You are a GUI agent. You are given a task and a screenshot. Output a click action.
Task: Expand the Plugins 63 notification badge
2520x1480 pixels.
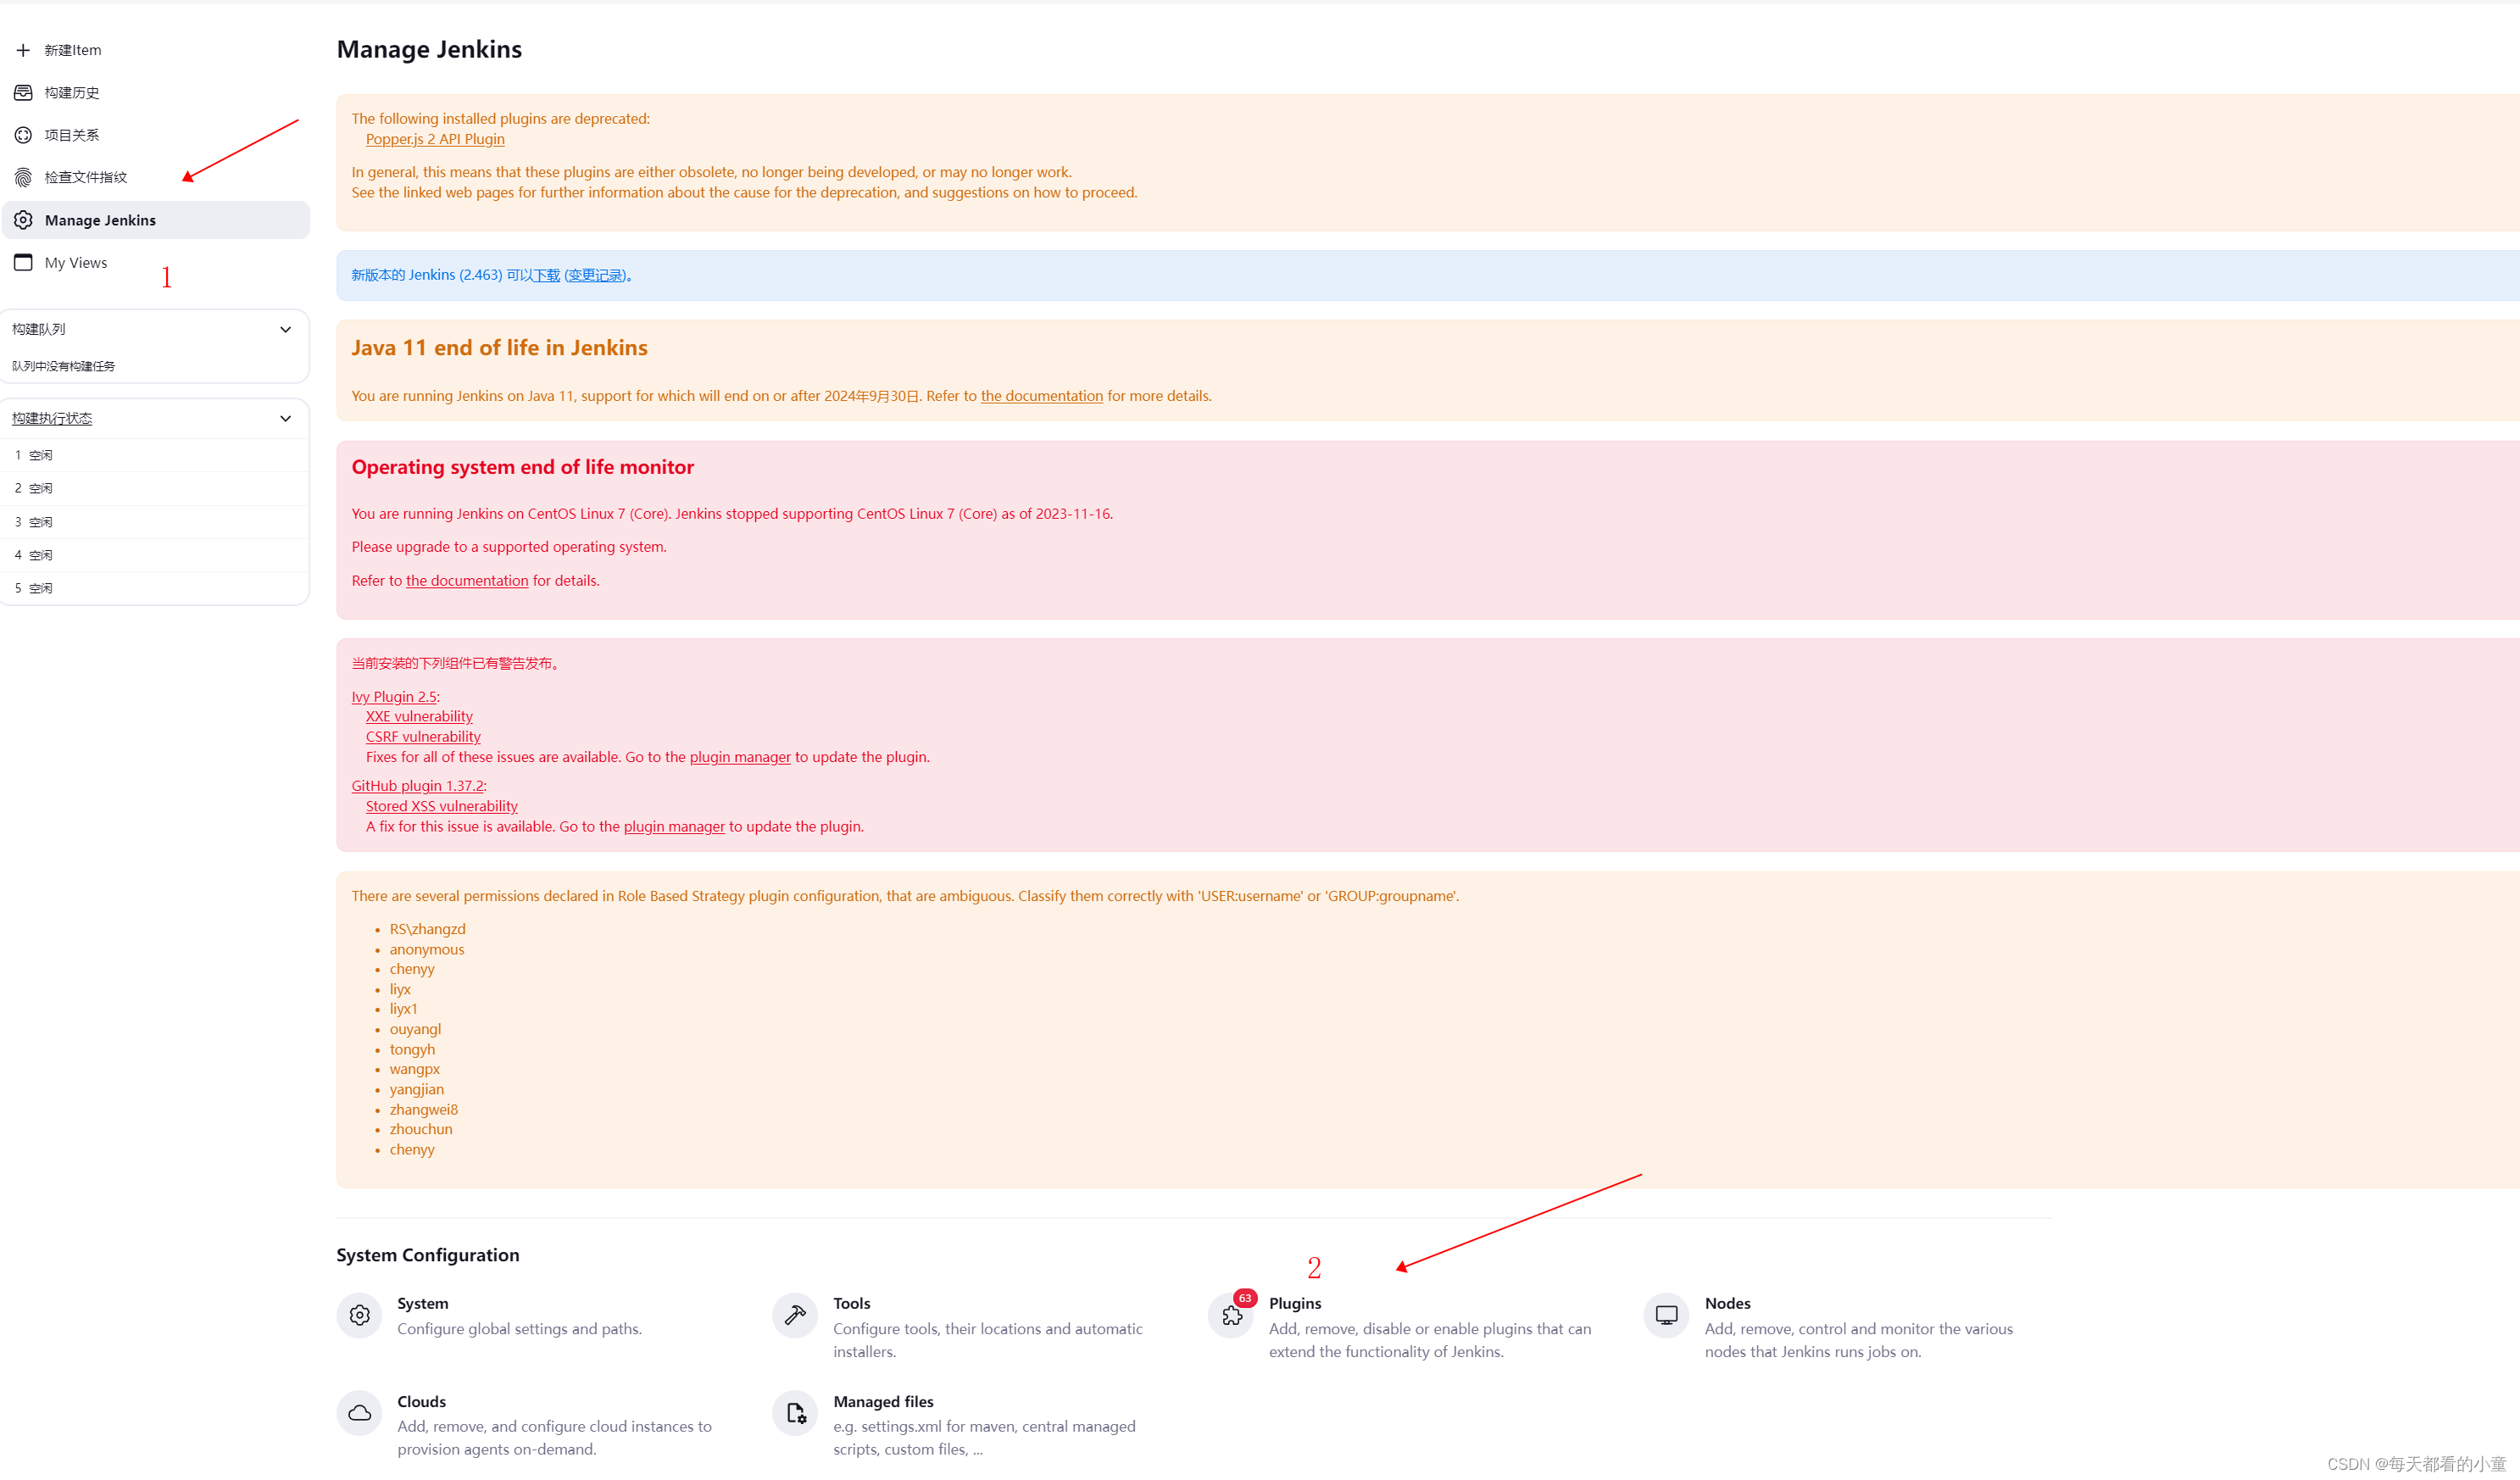coord(1245,1297)
